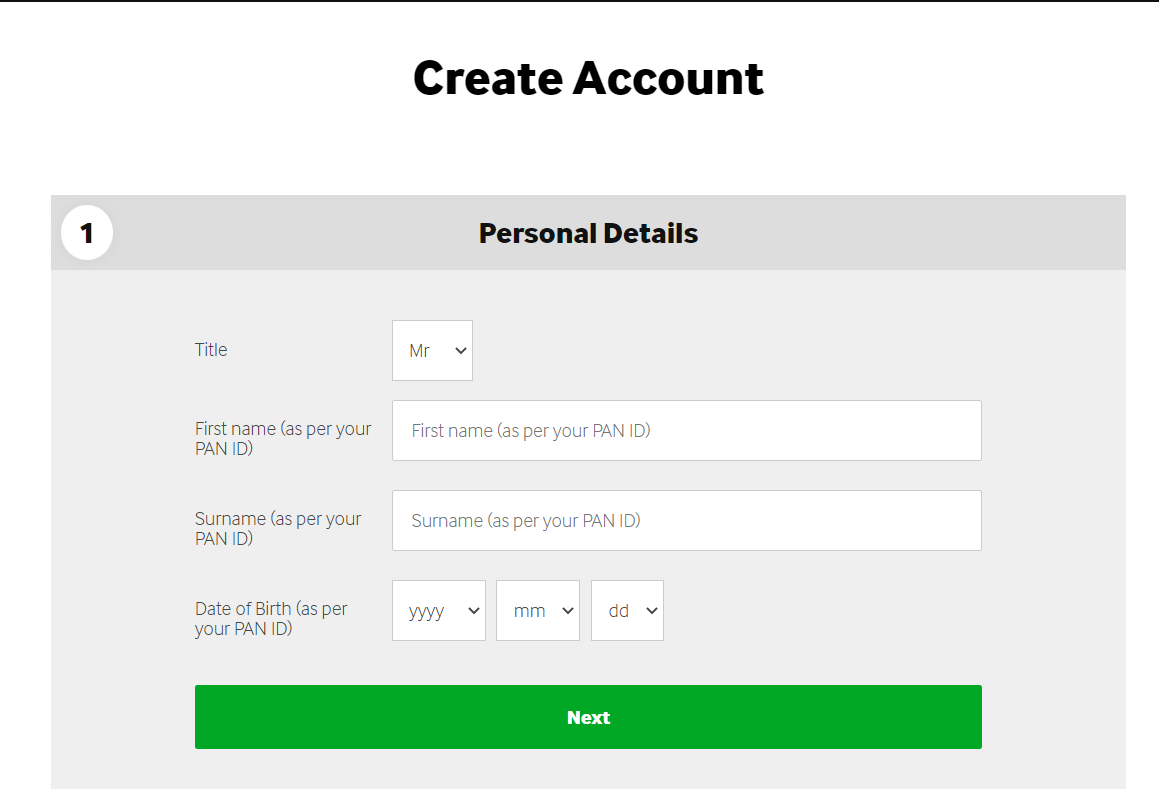Click the arrow beside the dd field
1159x800 pixels.
[652, 610]
